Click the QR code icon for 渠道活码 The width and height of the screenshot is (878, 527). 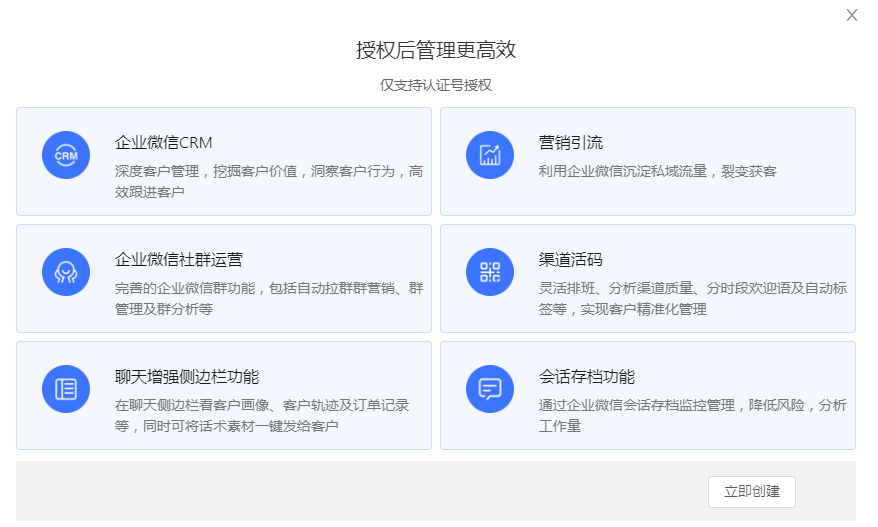click(x=490, y=272)
